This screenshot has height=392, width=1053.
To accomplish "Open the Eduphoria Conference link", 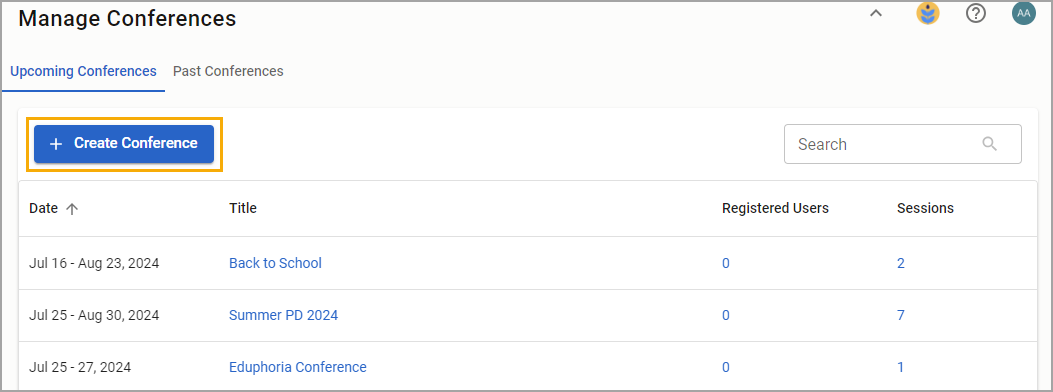I will 298,368.
